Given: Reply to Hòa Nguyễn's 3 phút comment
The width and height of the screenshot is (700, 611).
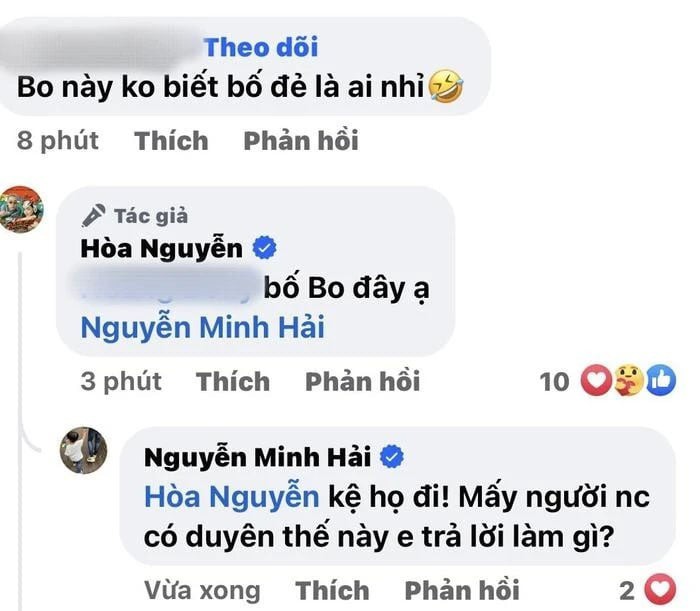Looking at the screenshot, I should click(362, 382).
